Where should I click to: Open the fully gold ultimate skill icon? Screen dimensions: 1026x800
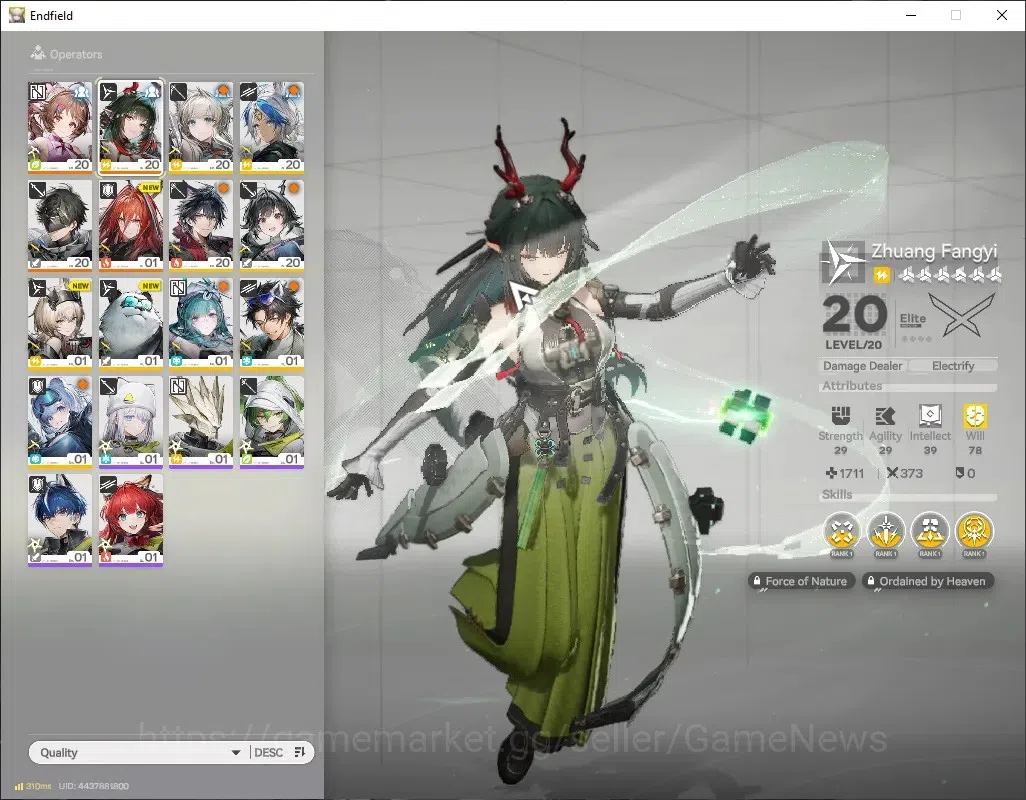point(974,530)
